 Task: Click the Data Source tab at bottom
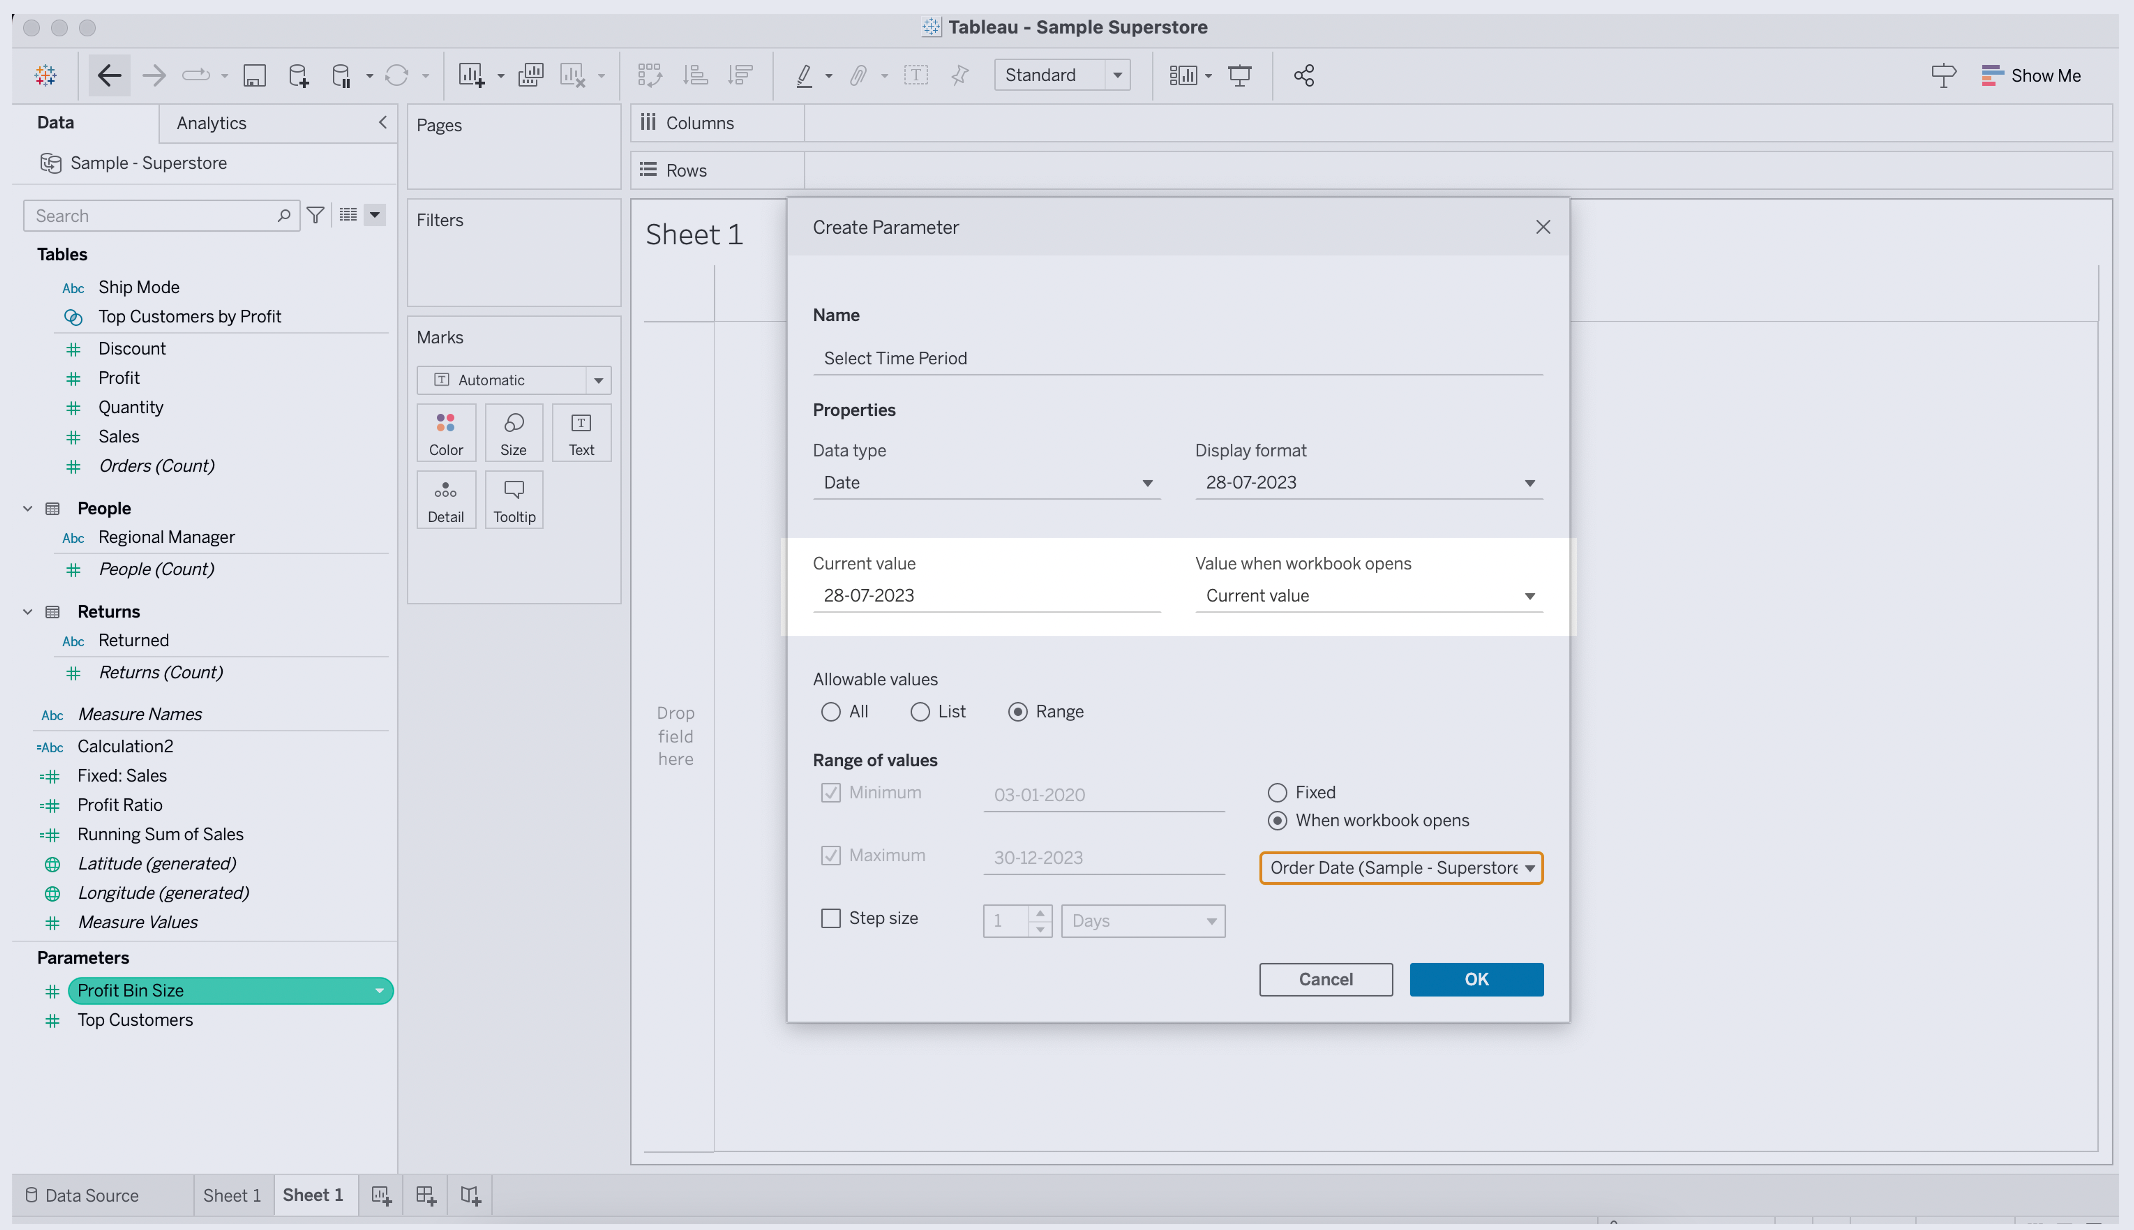point(92,1195)
